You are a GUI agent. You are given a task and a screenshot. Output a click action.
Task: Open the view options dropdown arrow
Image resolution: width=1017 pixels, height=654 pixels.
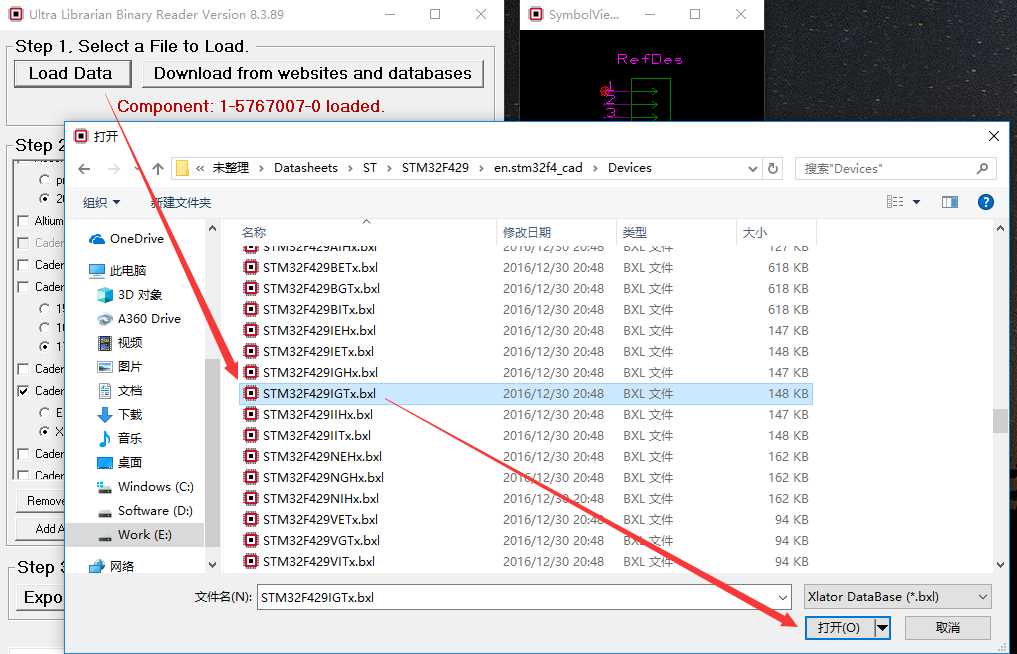point(916,202)
